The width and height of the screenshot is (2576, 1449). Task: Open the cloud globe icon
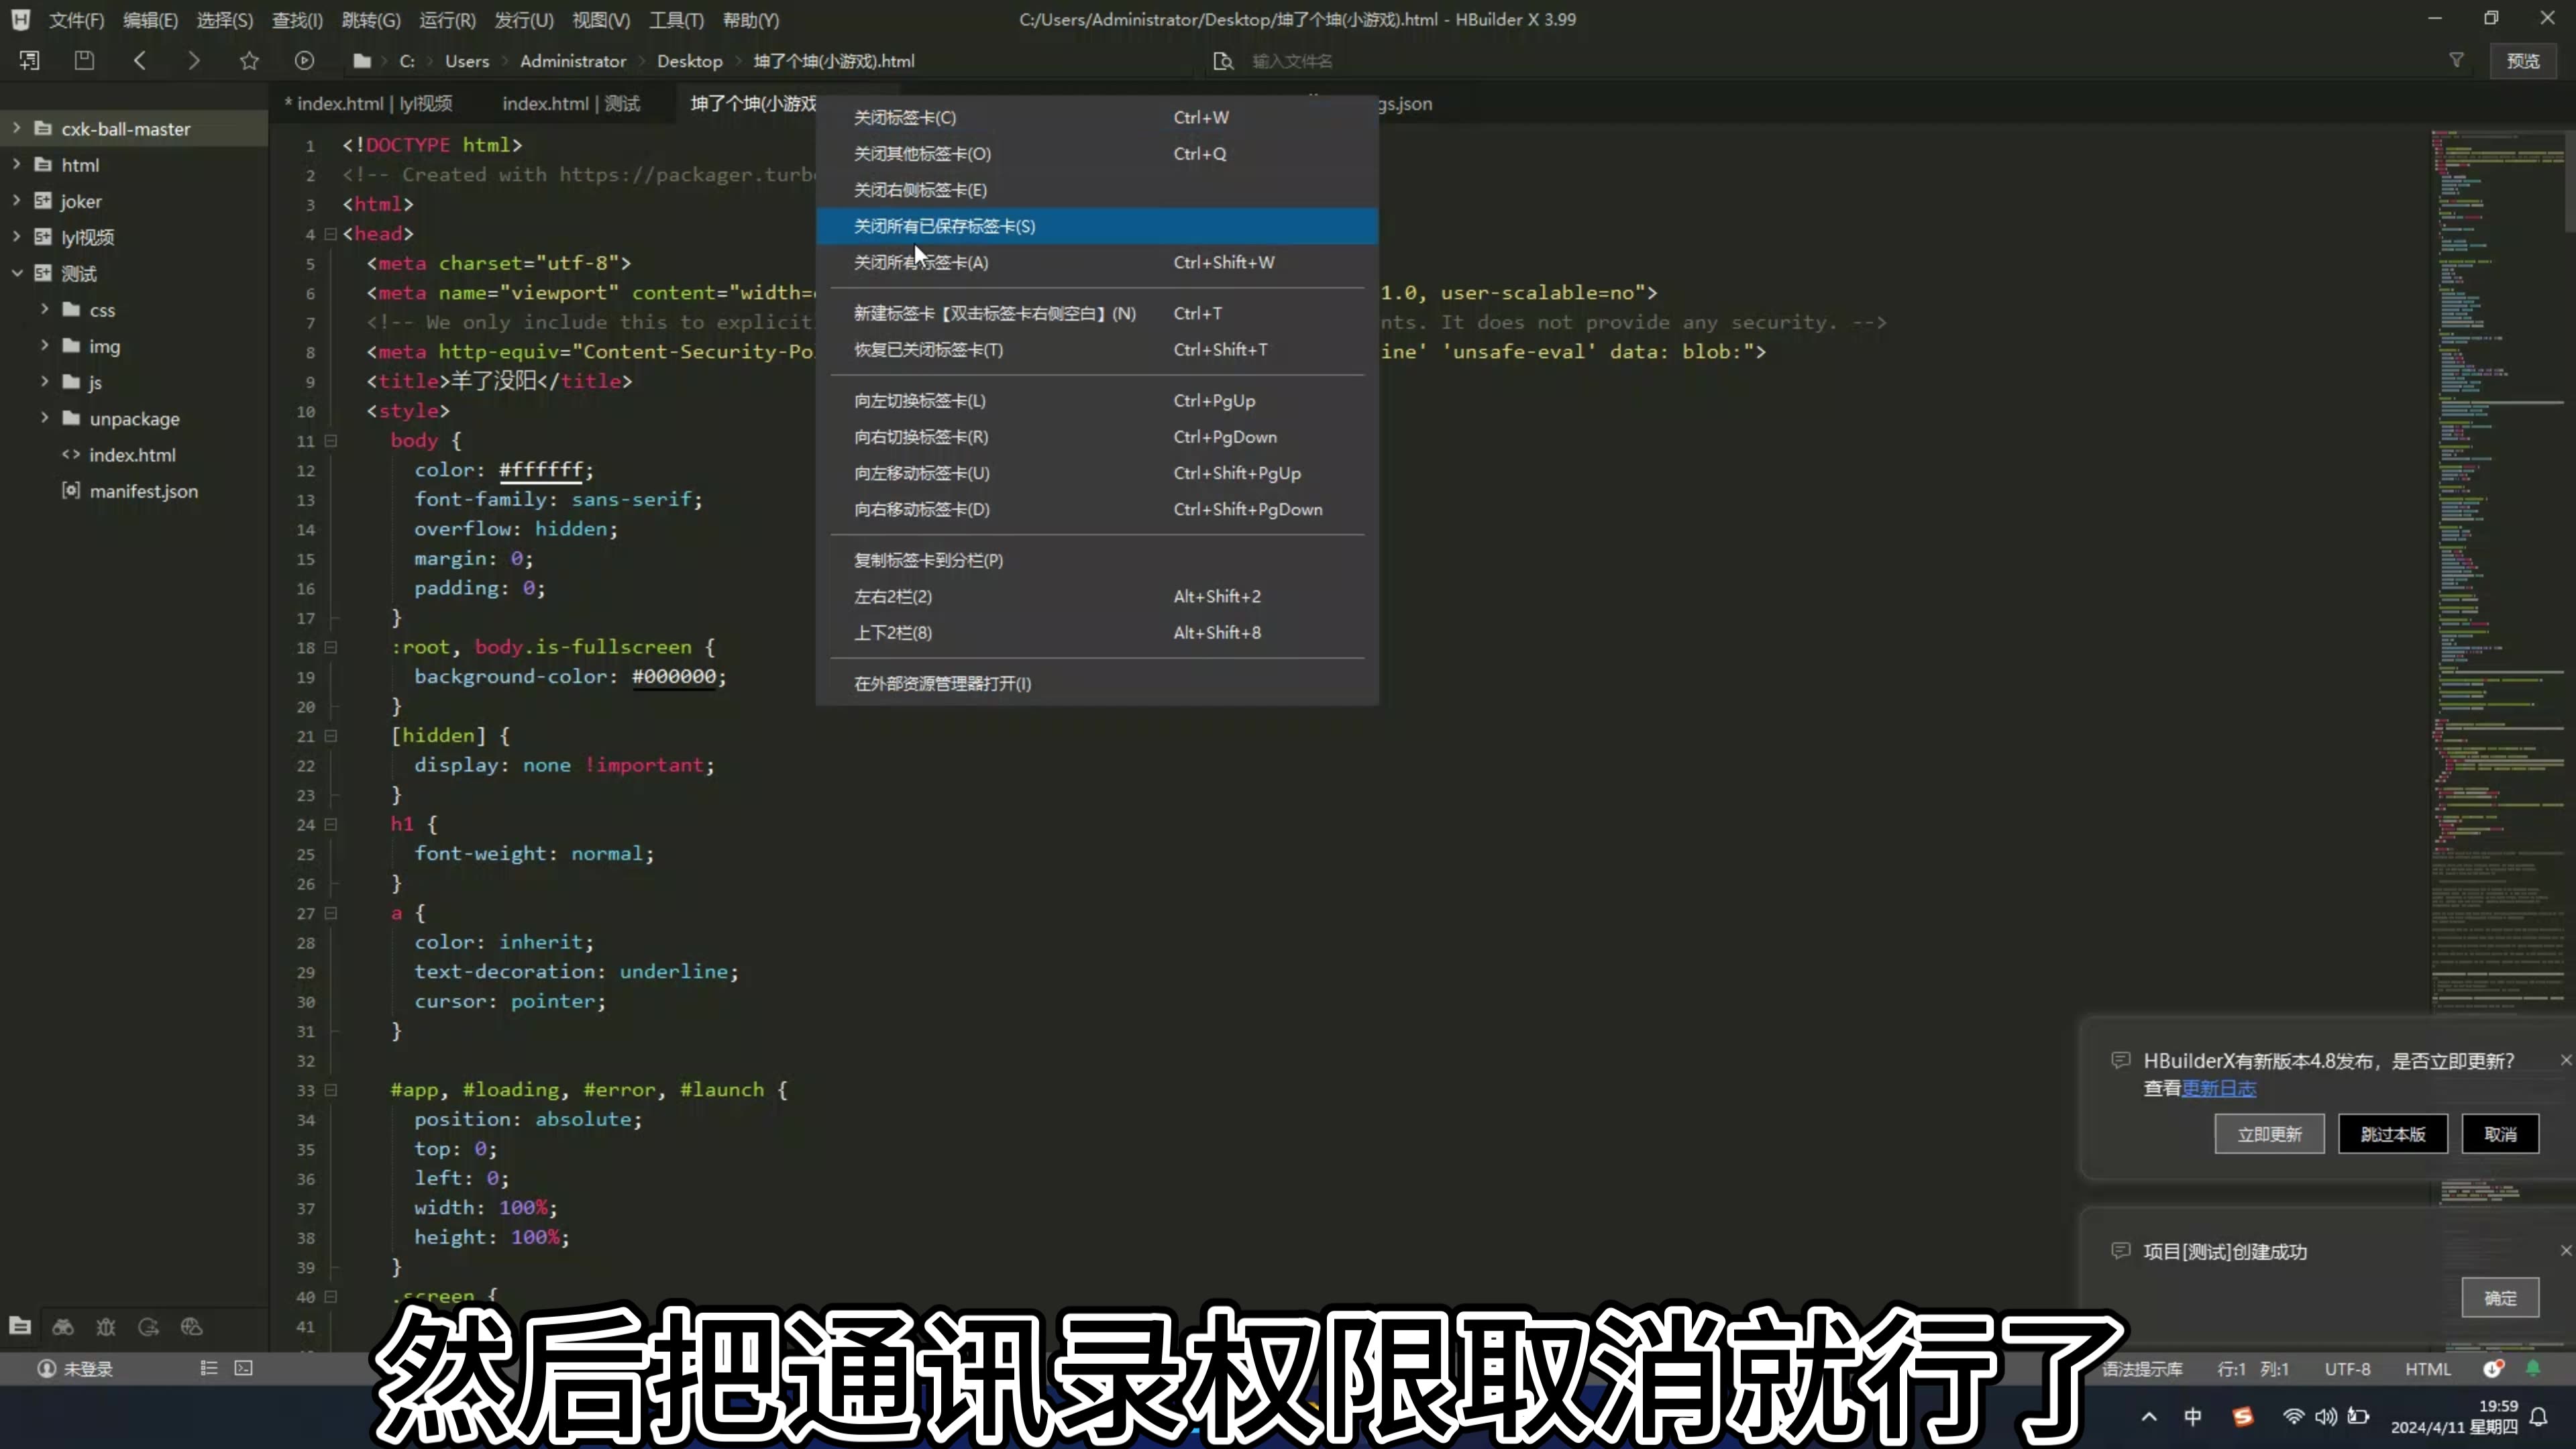[x=192, y=1326]
